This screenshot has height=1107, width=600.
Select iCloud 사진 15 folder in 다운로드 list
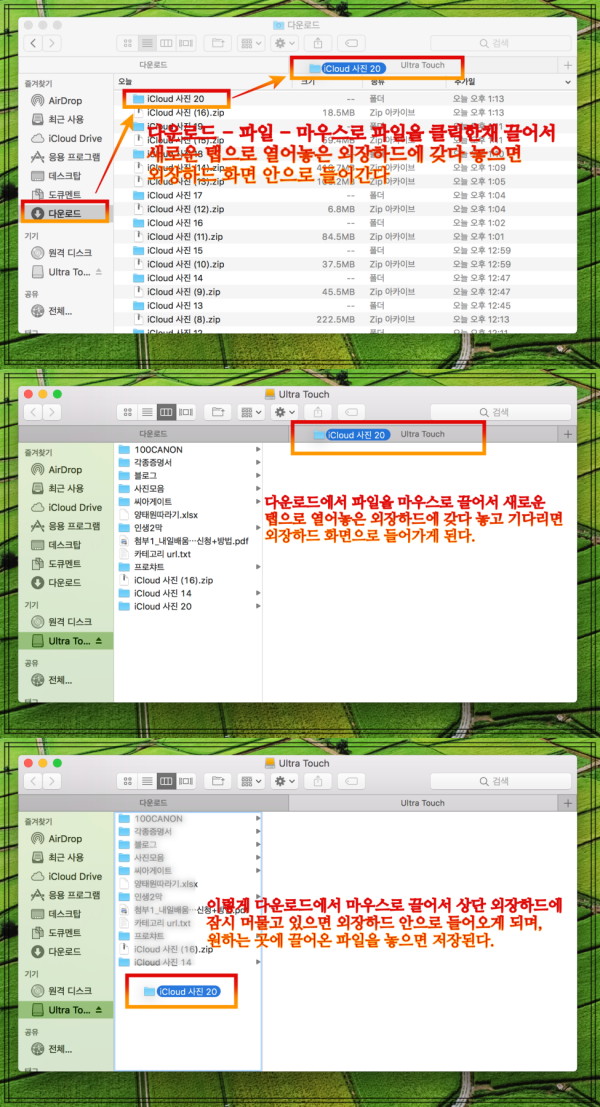pyautogui.click(x=346, y=250)
